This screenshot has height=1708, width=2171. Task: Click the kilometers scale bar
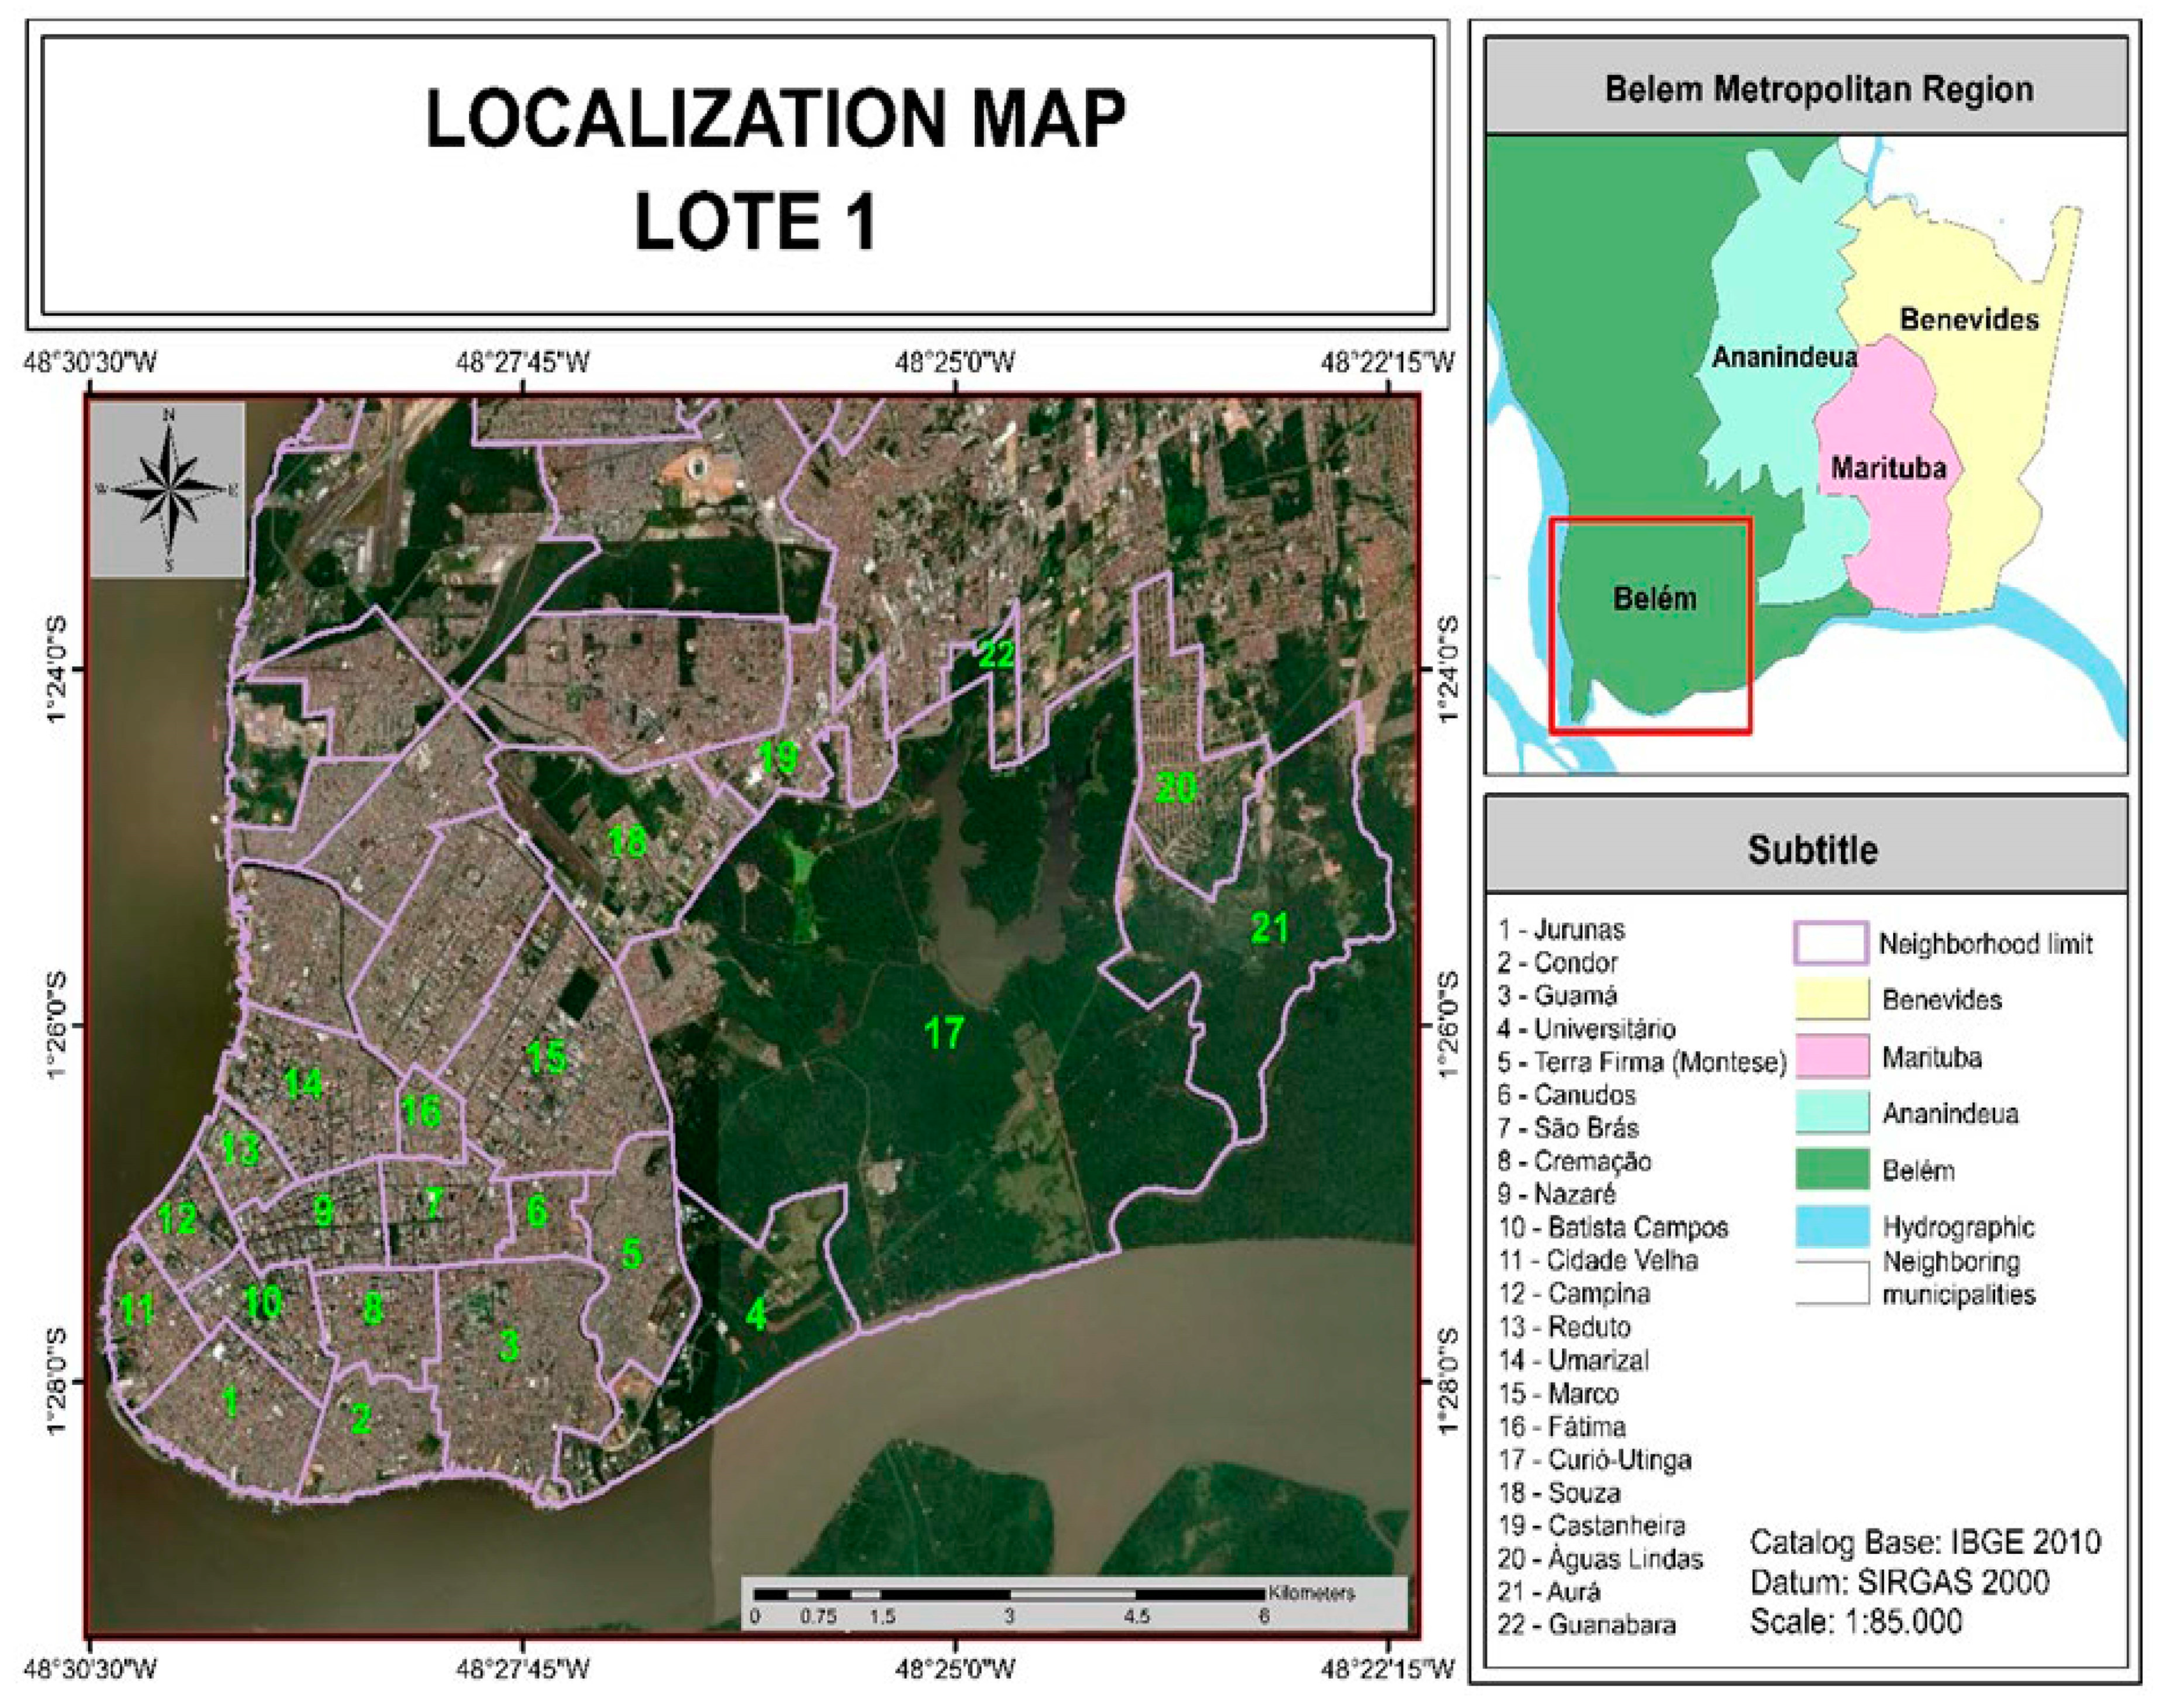point(1010,1594)
